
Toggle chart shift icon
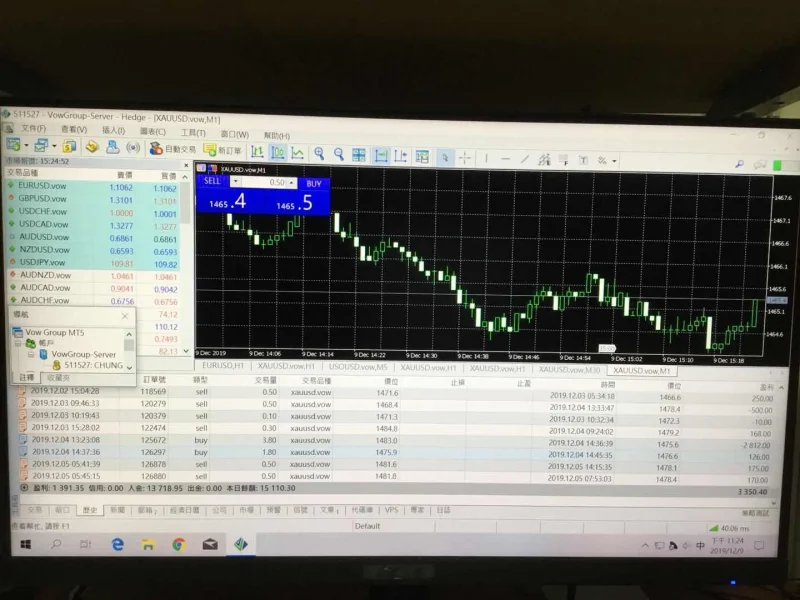[x=401, y=156]
